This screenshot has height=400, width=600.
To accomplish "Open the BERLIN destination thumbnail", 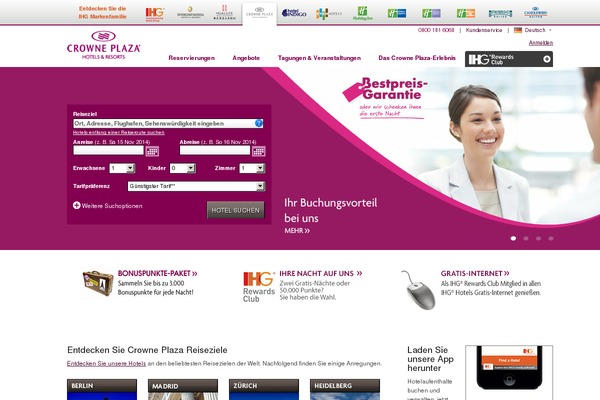I will tap(102, 389).
